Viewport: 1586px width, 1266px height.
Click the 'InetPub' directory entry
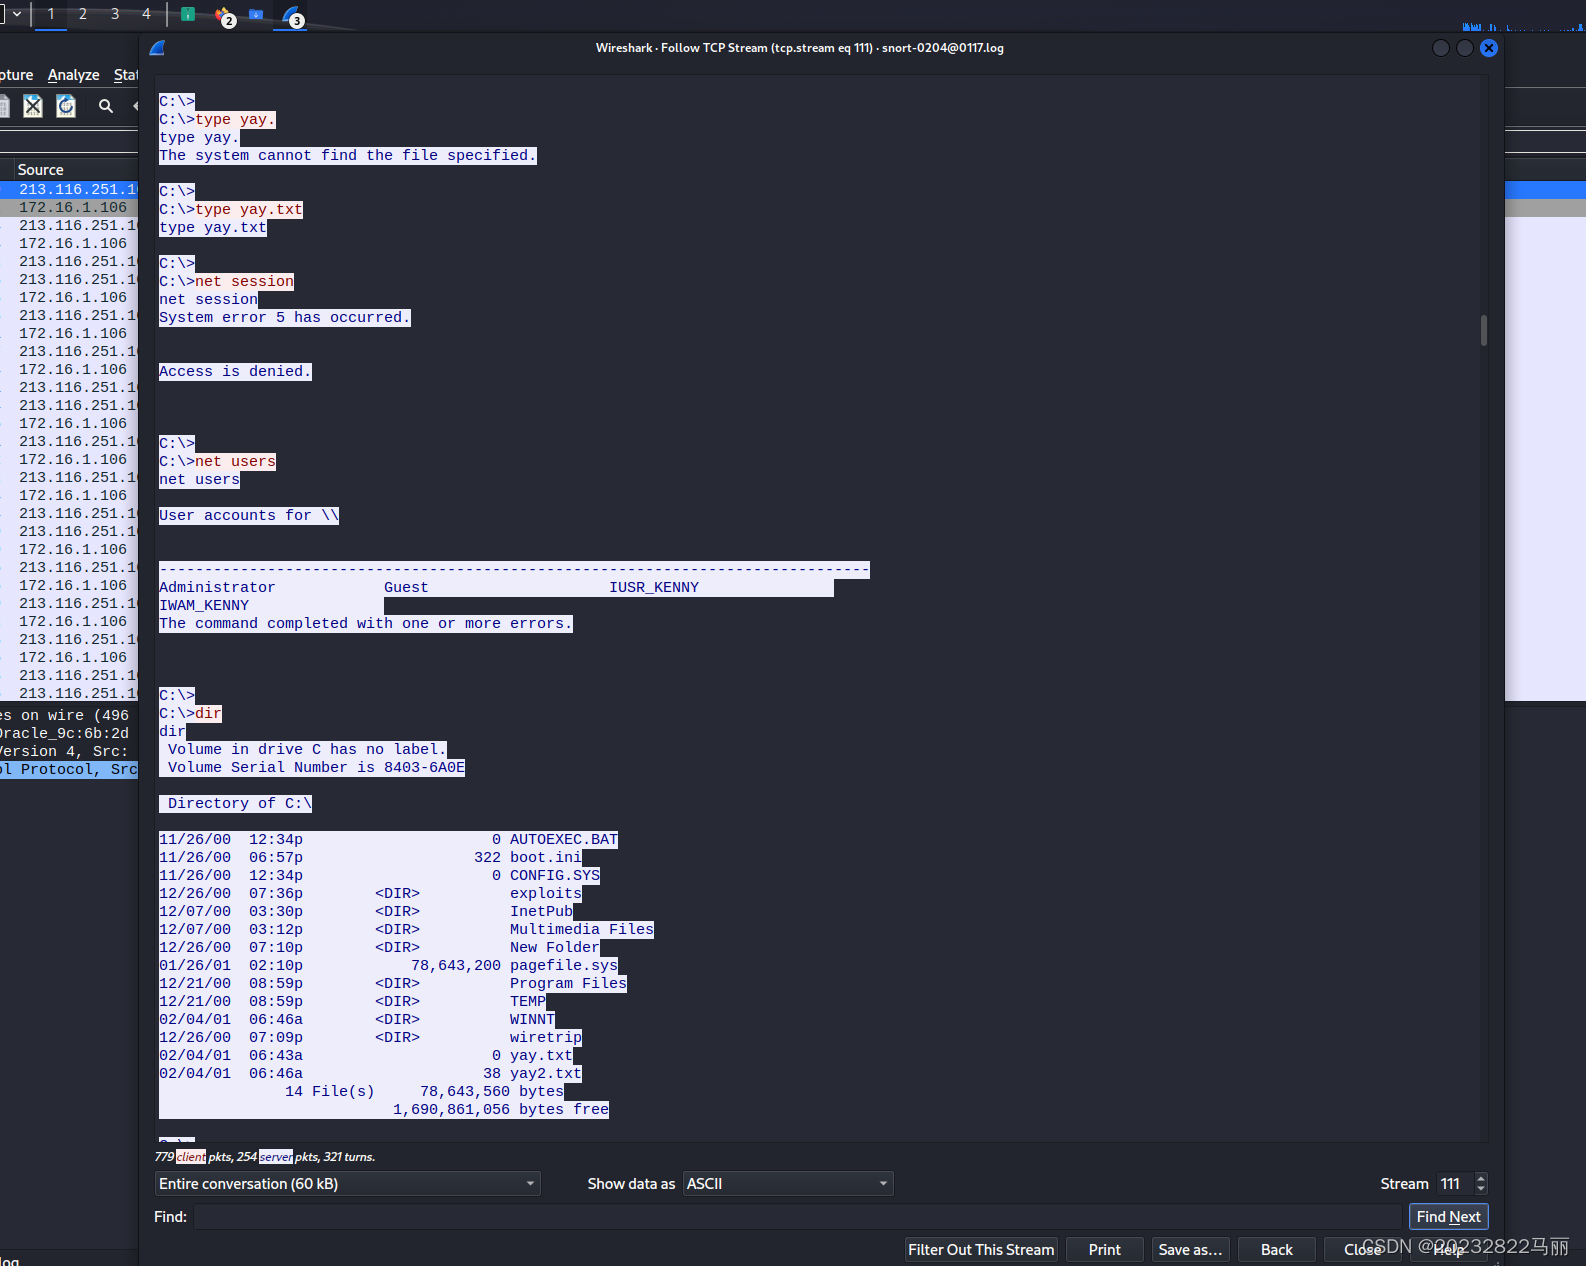pyautogui.click(x=541, y=912)
